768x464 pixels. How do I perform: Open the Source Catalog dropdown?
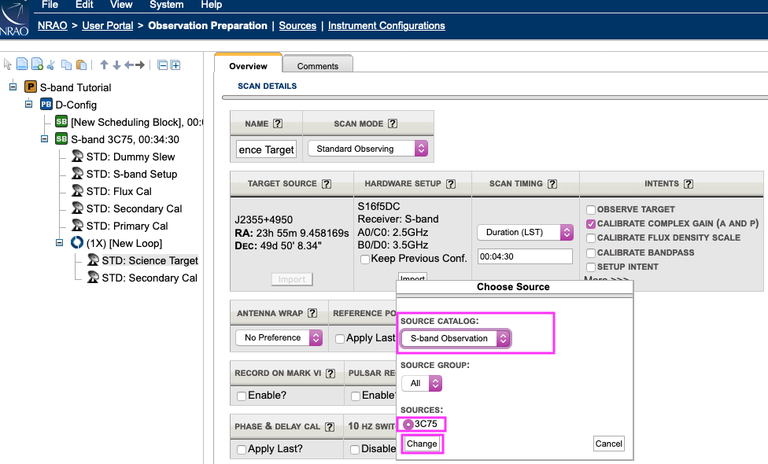[x=461, y=339]
